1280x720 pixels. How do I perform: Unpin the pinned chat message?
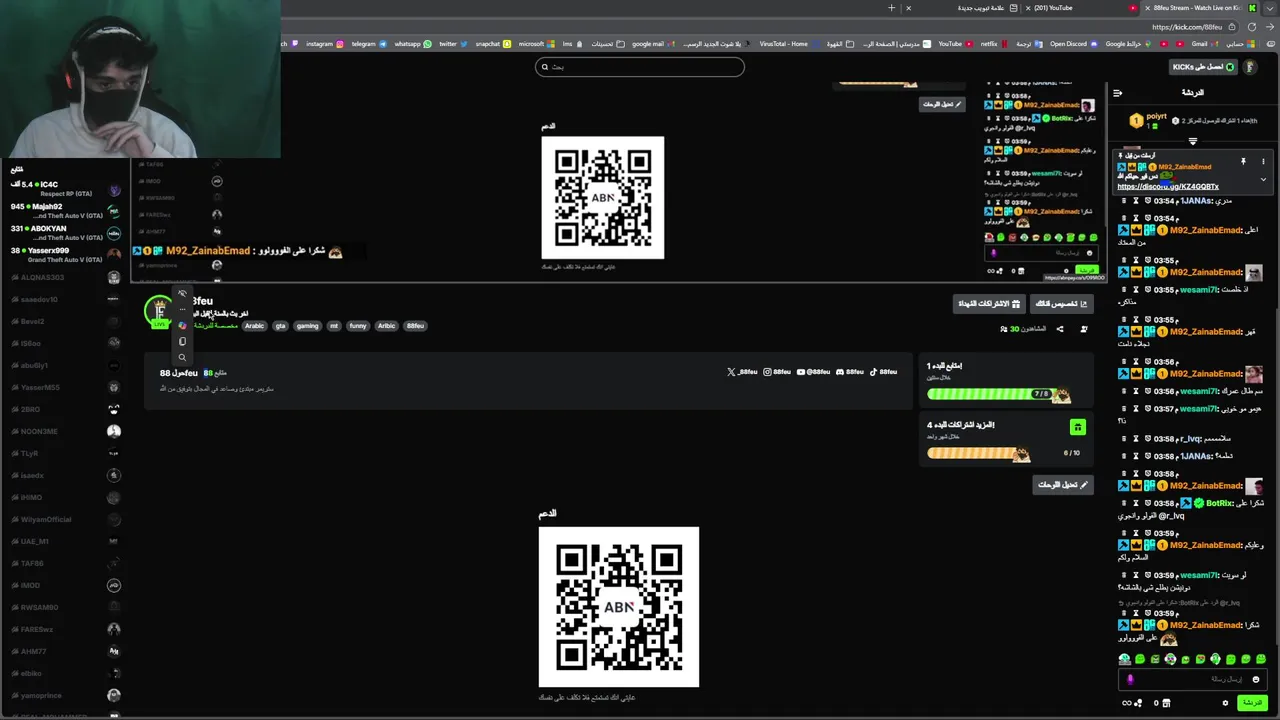1243,161
